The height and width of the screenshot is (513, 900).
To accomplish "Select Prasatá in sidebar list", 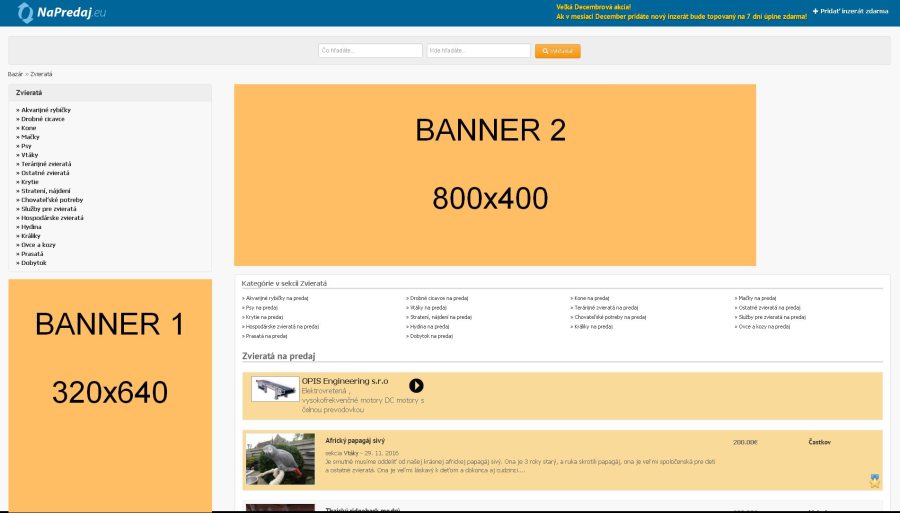I will click(x=32, y=254).
